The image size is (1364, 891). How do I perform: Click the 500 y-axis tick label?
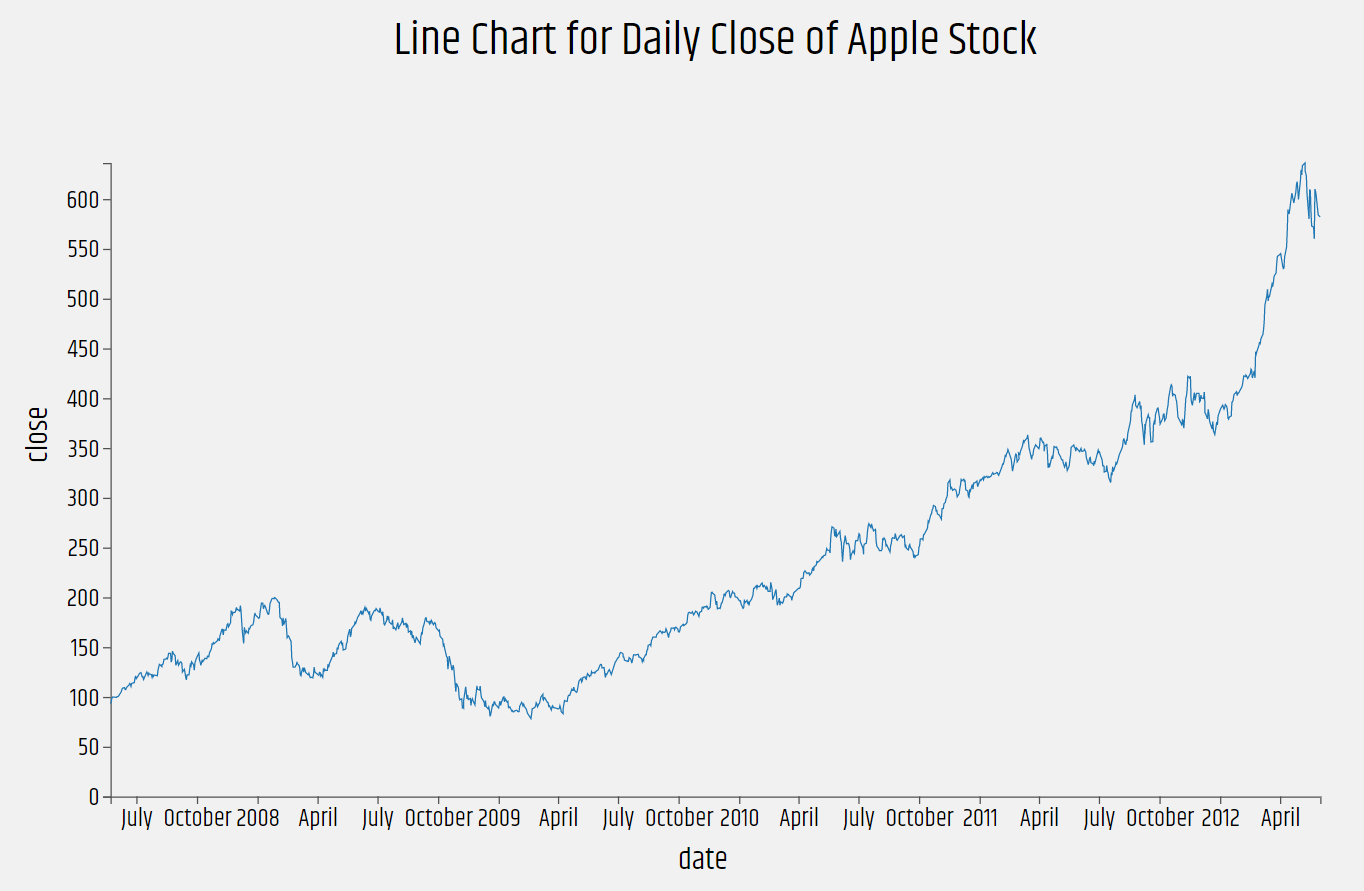click(84, 299)
